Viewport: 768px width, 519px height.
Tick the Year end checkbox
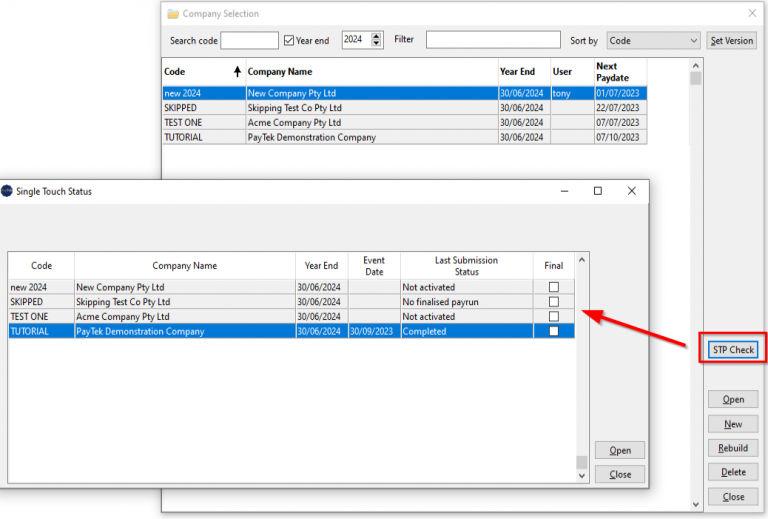[x=289, y=41]
